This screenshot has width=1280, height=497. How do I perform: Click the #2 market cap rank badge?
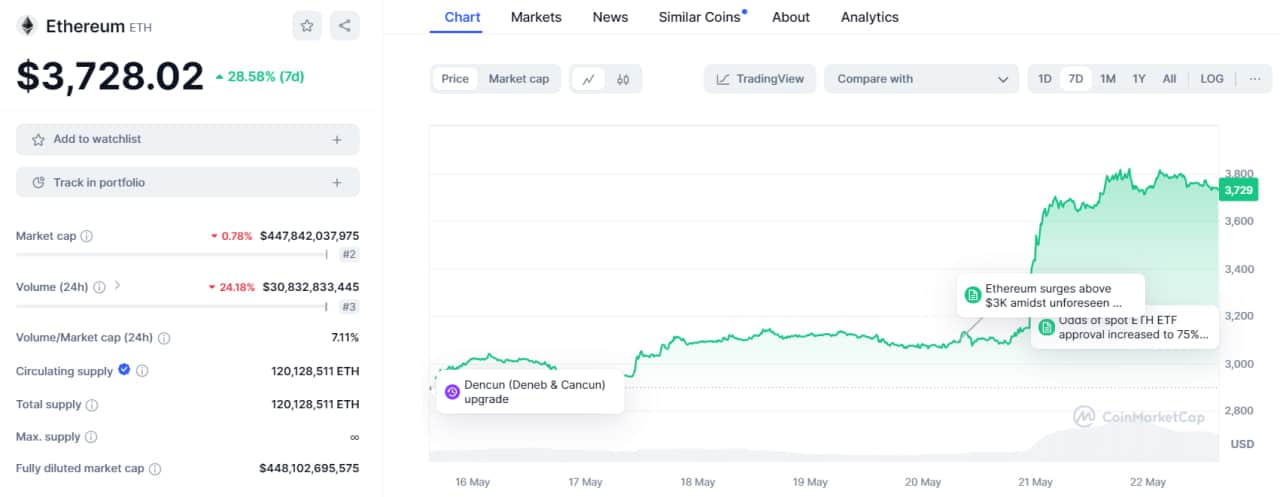(349, 255)
